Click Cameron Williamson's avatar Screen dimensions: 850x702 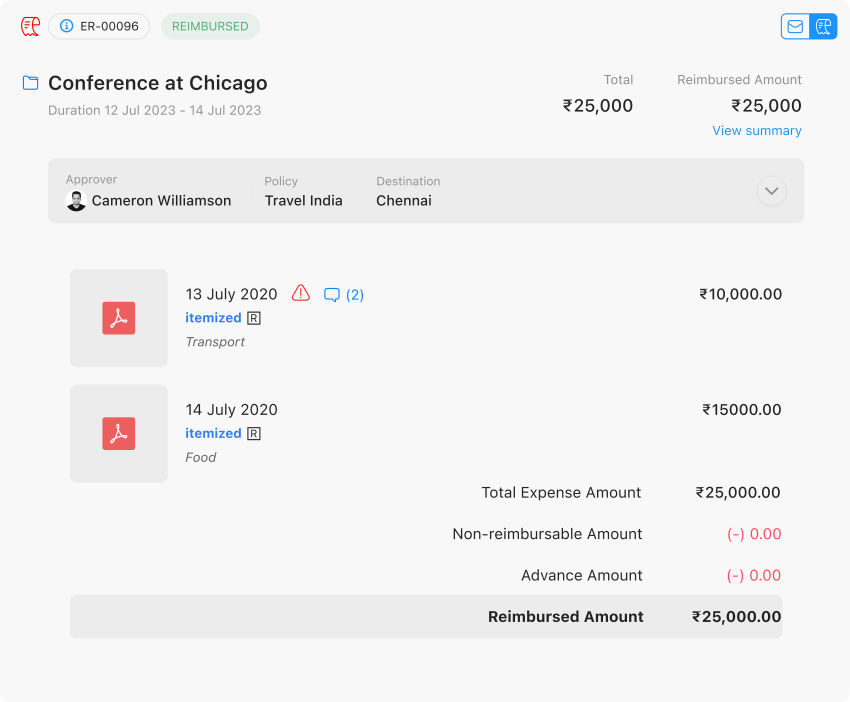click(76, 201)
